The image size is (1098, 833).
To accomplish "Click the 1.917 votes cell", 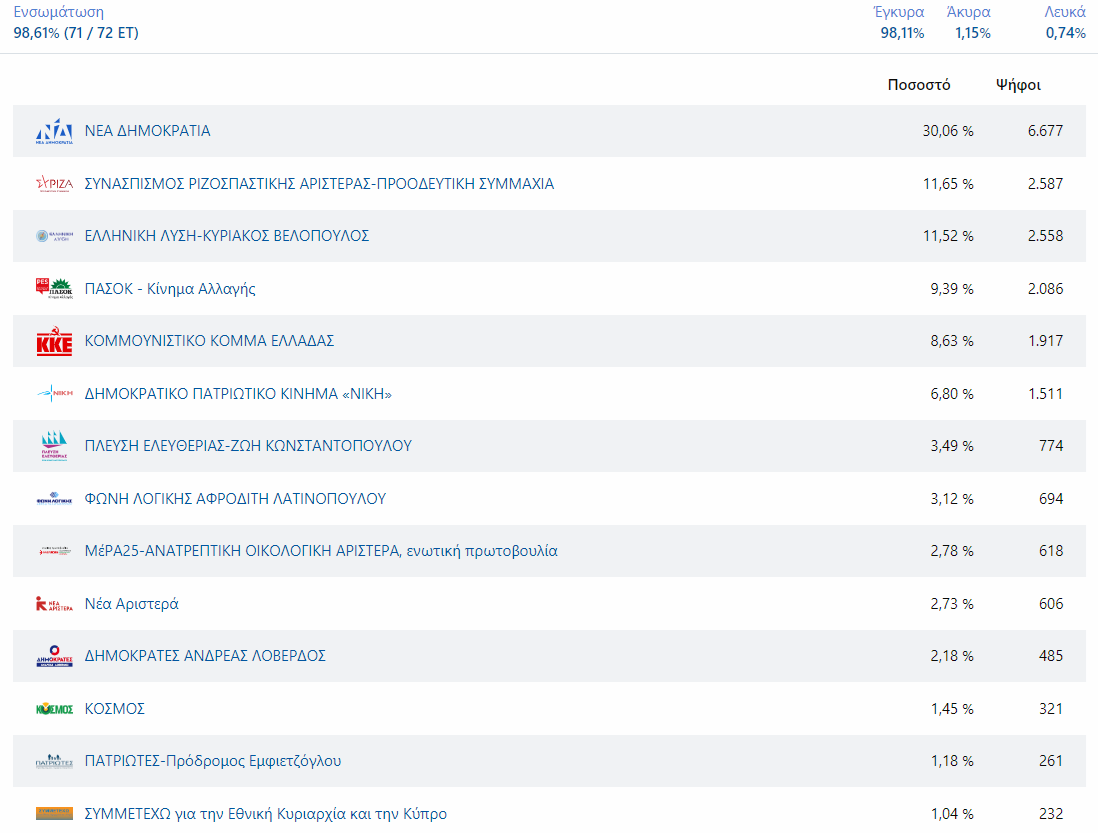I will pyautogui.click(x=1045, y=341).
